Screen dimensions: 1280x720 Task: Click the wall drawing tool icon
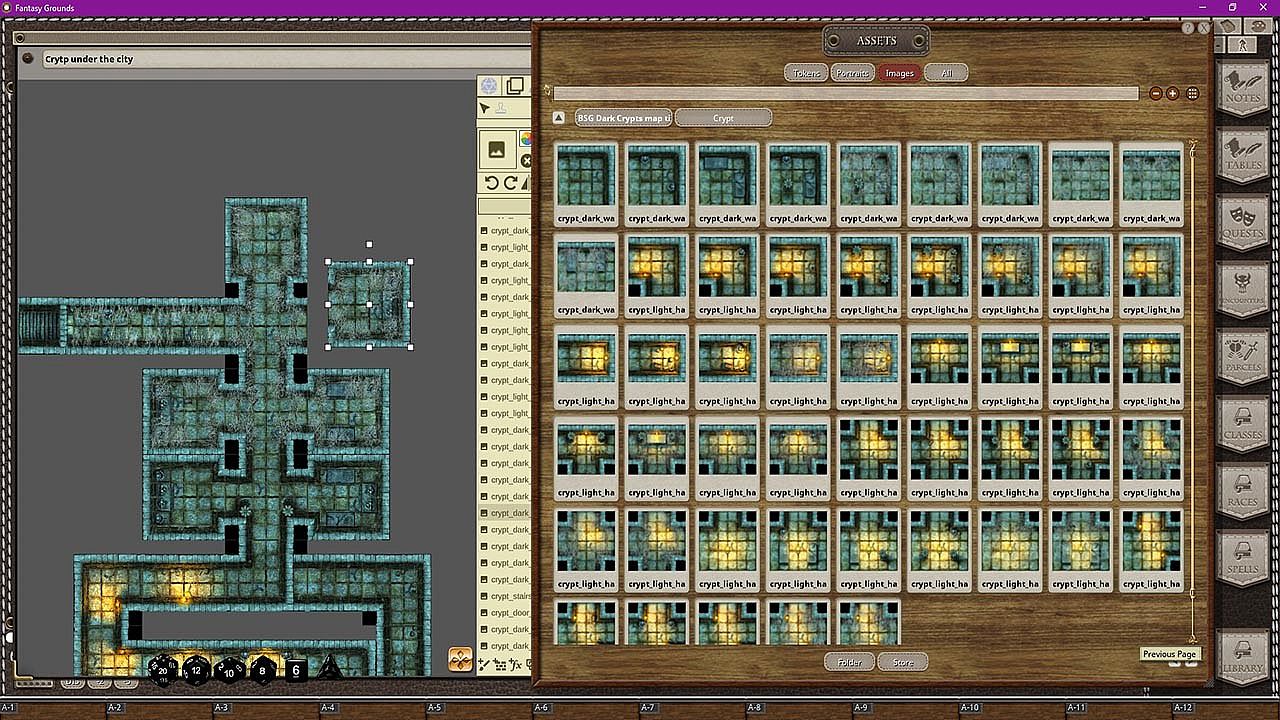coord(502,664)
